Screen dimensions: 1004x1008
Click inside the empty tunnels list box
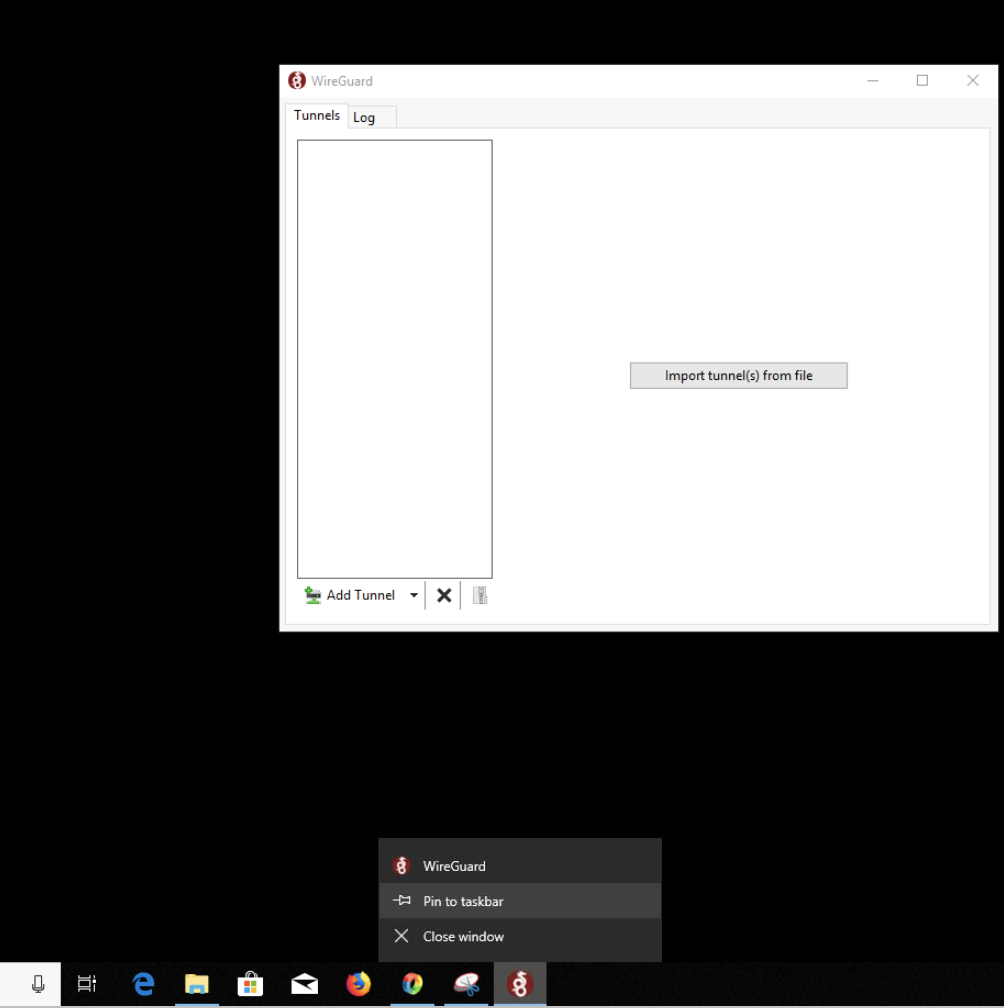click(395, 359)
